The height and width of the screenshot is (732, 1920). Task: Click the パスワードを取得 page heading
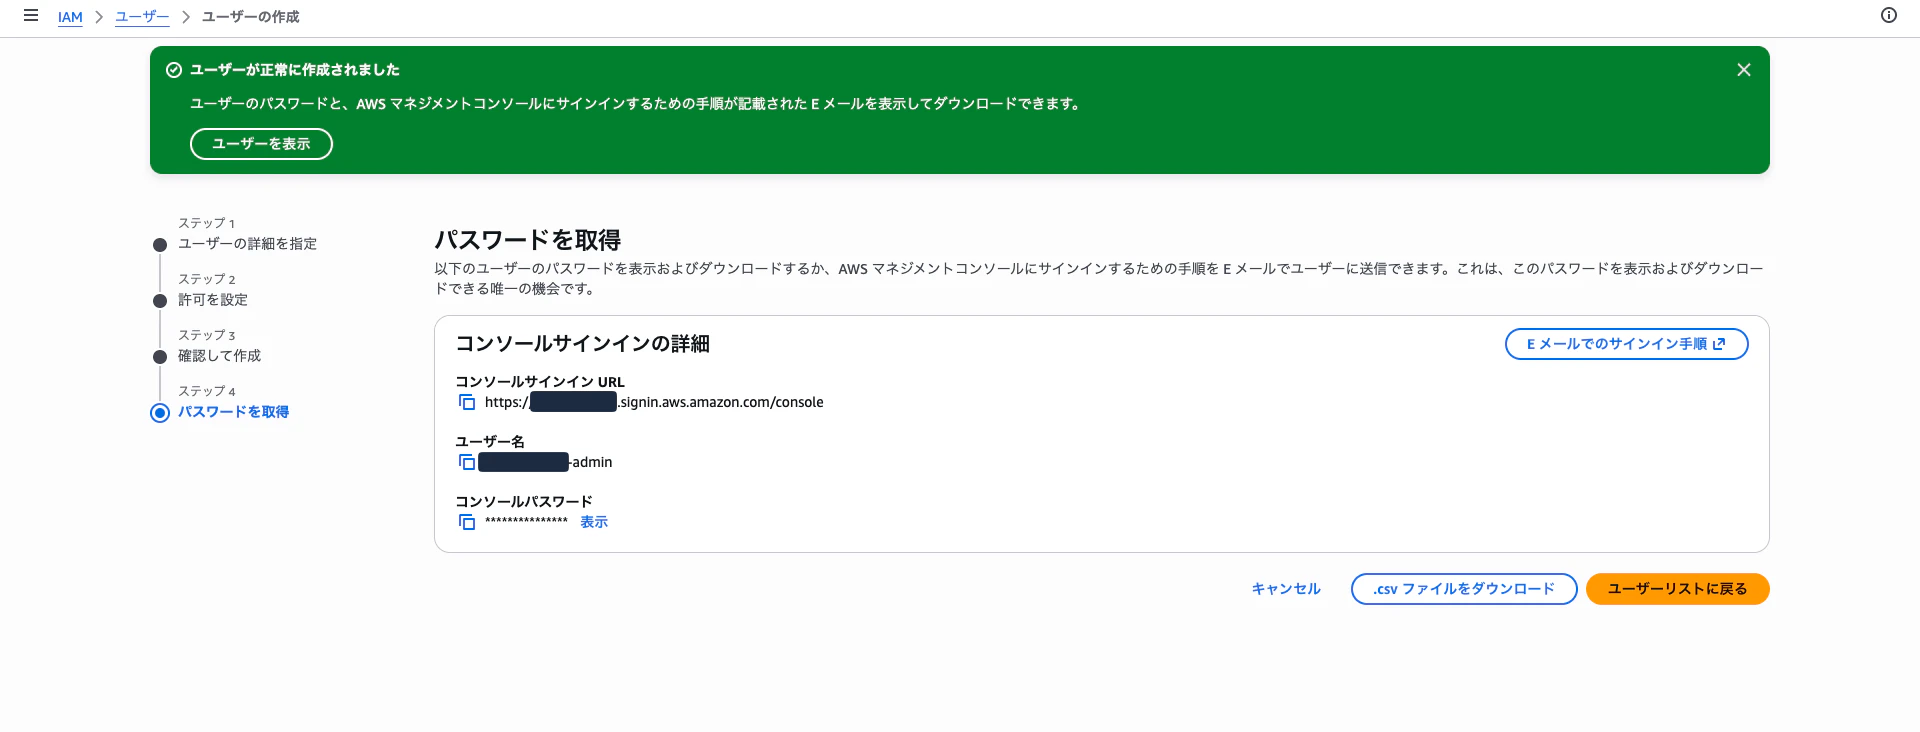coord(527,240)
